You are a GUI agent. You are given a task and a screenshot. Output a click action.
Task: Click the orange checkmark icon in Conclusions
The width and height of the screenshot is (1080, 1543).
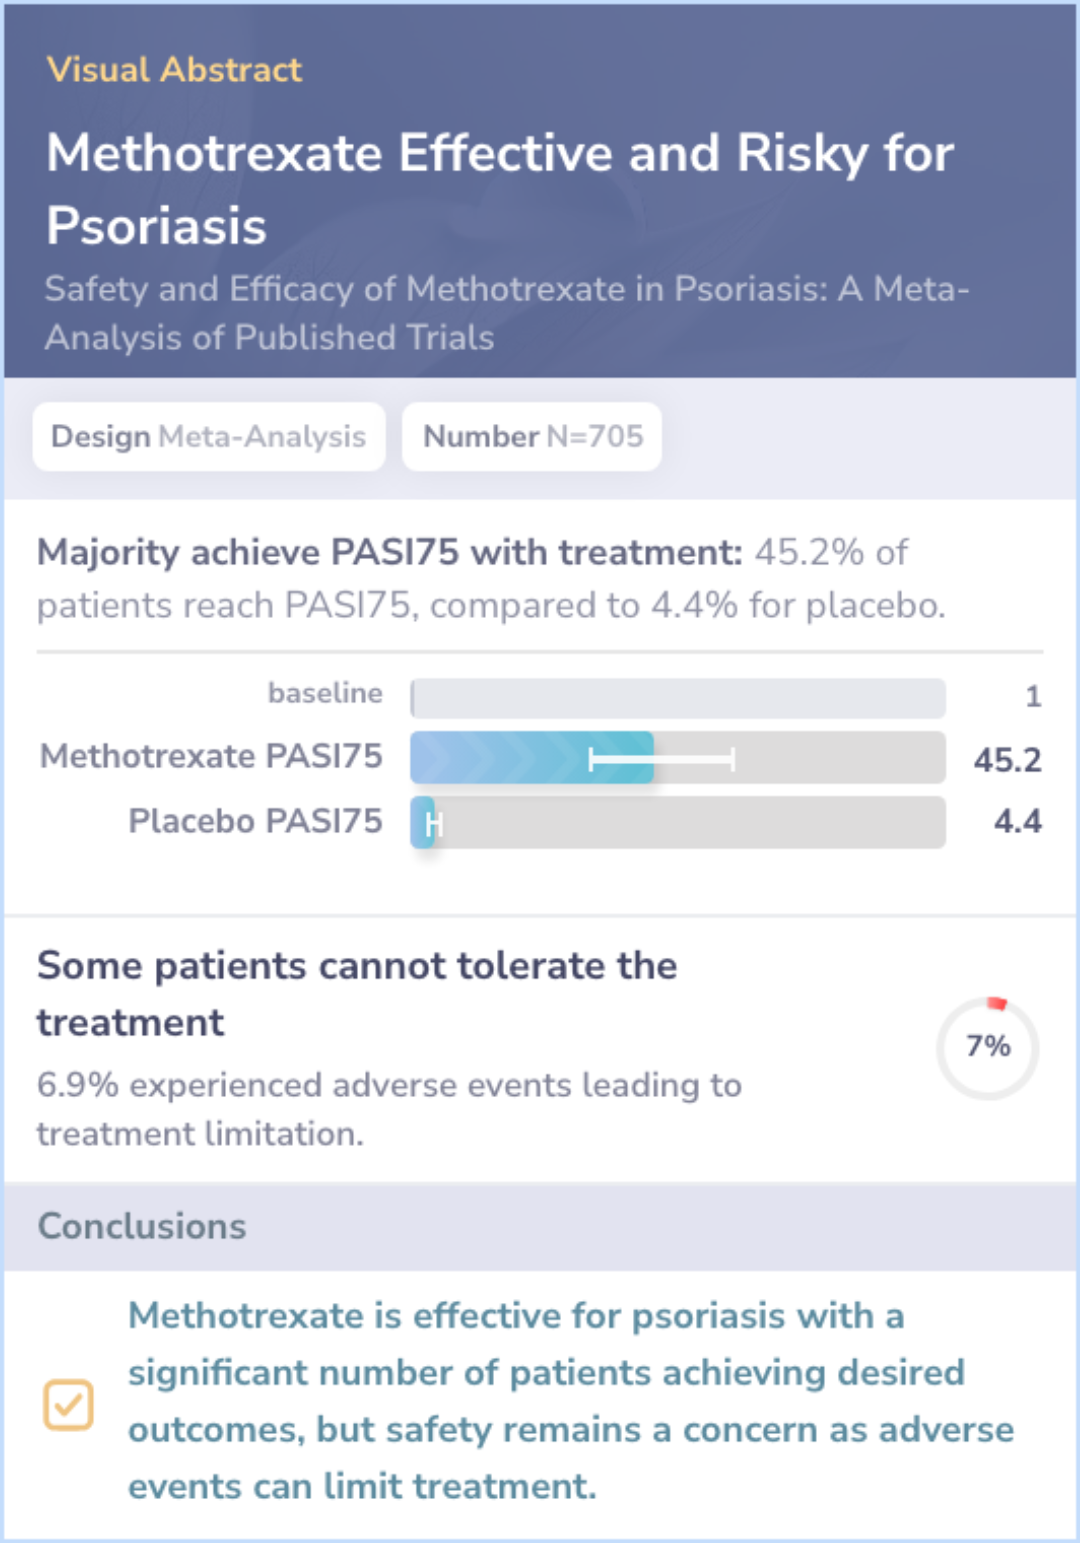click(68, 1404)
